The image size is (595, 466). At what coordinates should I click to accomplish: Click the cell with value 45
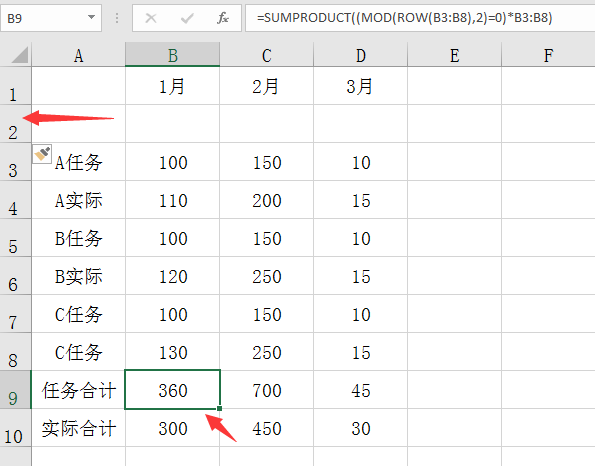tap(360, 389)
